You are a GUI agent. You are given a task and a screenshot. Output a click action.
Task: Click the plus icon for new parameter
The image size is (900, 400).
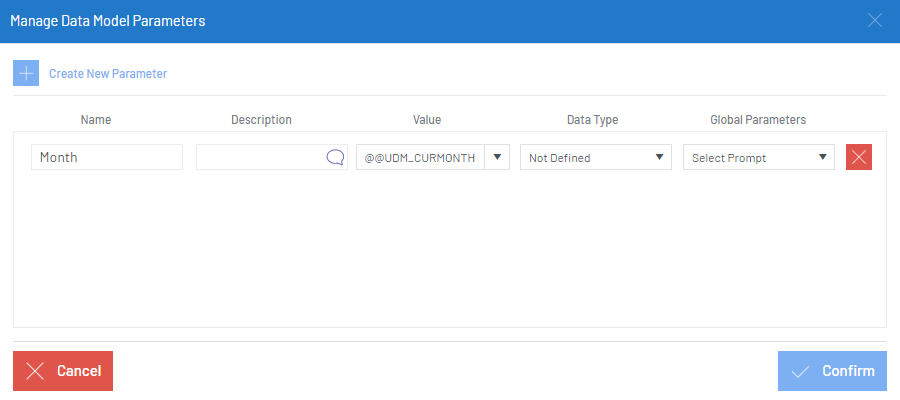[x=26, y=73]
